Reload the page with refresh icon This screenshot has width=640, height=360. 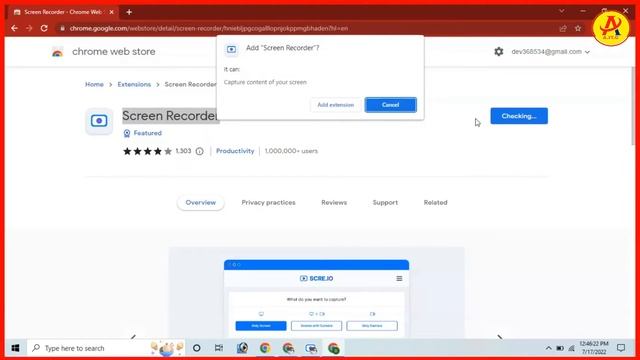point(44,28)
